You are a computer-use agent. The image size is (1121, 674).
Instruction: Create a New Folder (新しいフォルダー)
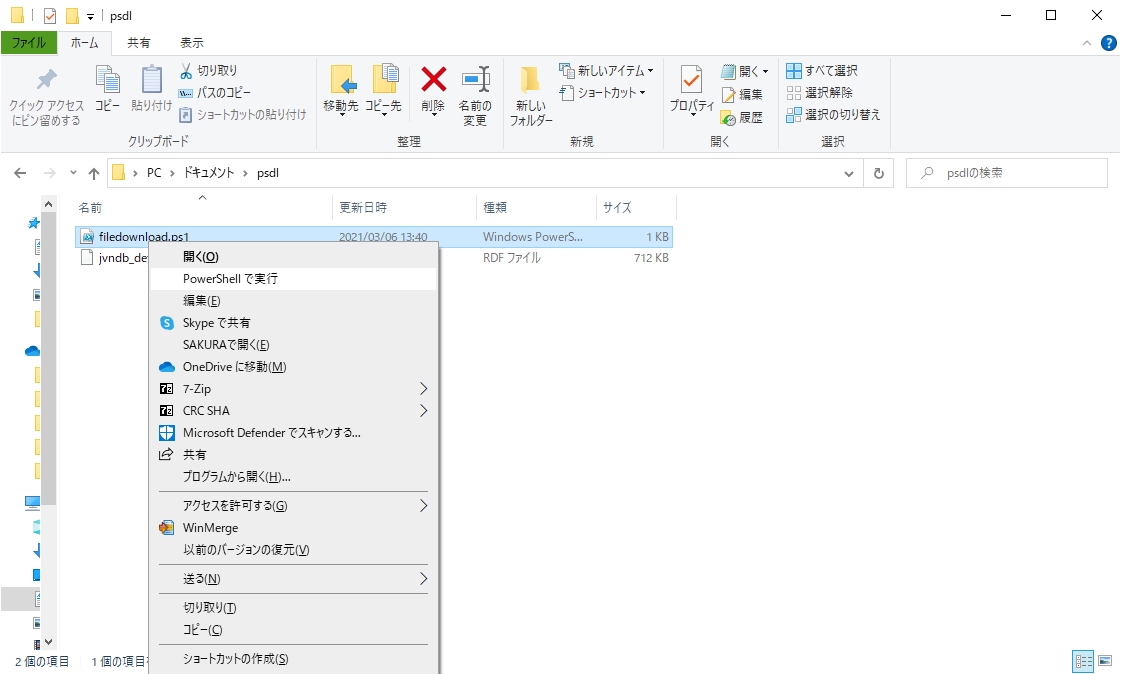530,96
